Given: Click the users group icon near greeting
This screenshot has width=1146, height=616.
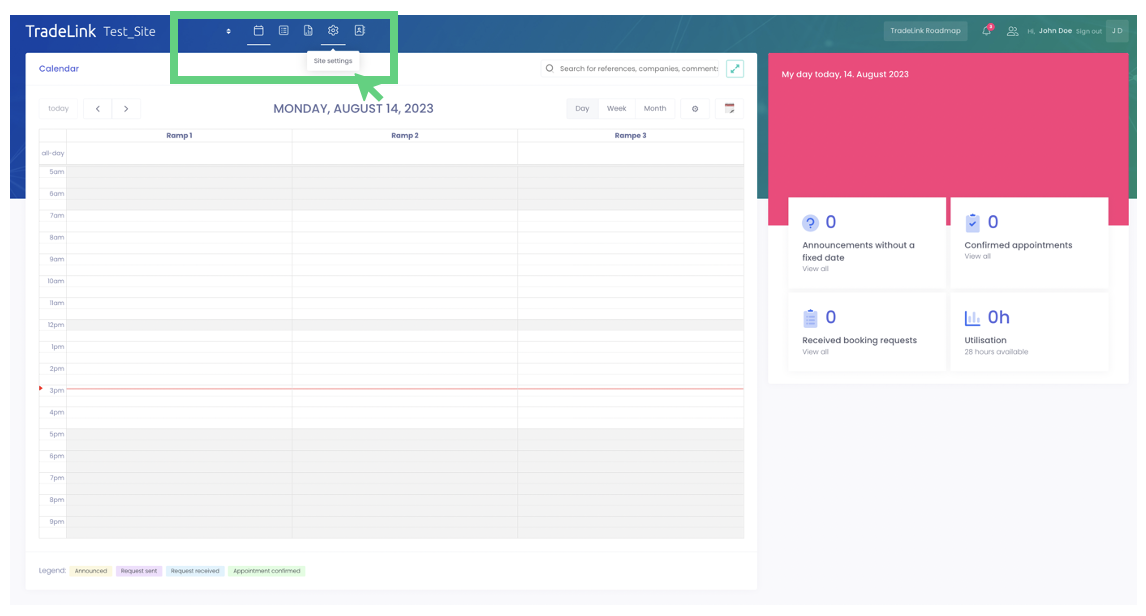Looking at the screenshot, I should 1012,31.
